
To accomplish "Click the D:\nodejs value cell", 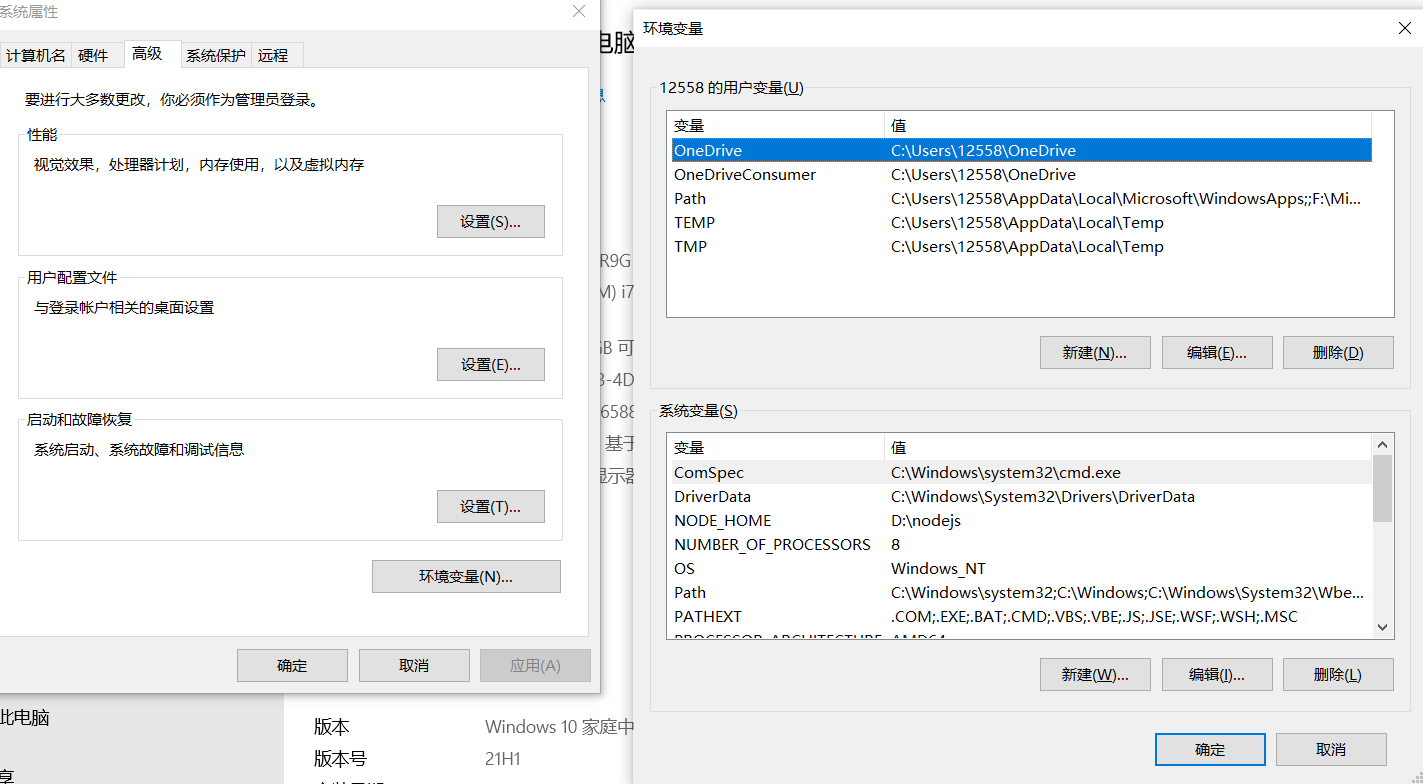I will coord(926,521).
